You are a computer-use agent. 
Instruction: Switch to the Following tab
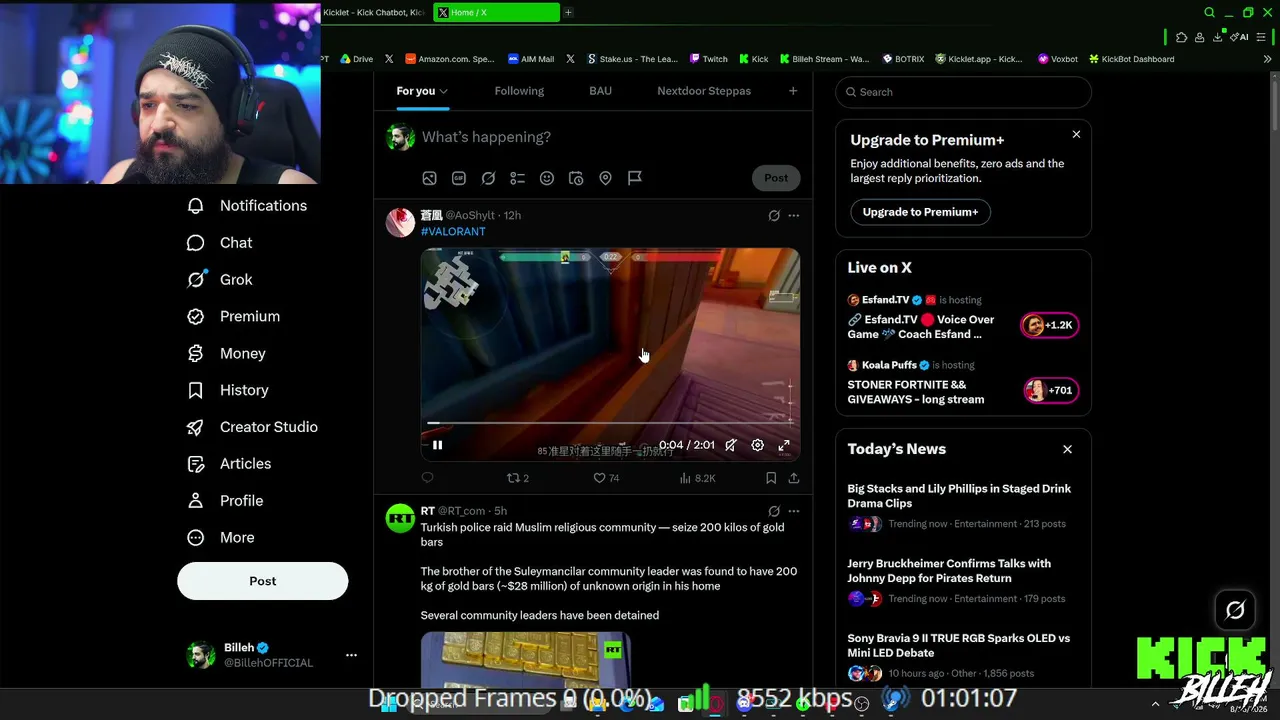(x=519, y=91)
